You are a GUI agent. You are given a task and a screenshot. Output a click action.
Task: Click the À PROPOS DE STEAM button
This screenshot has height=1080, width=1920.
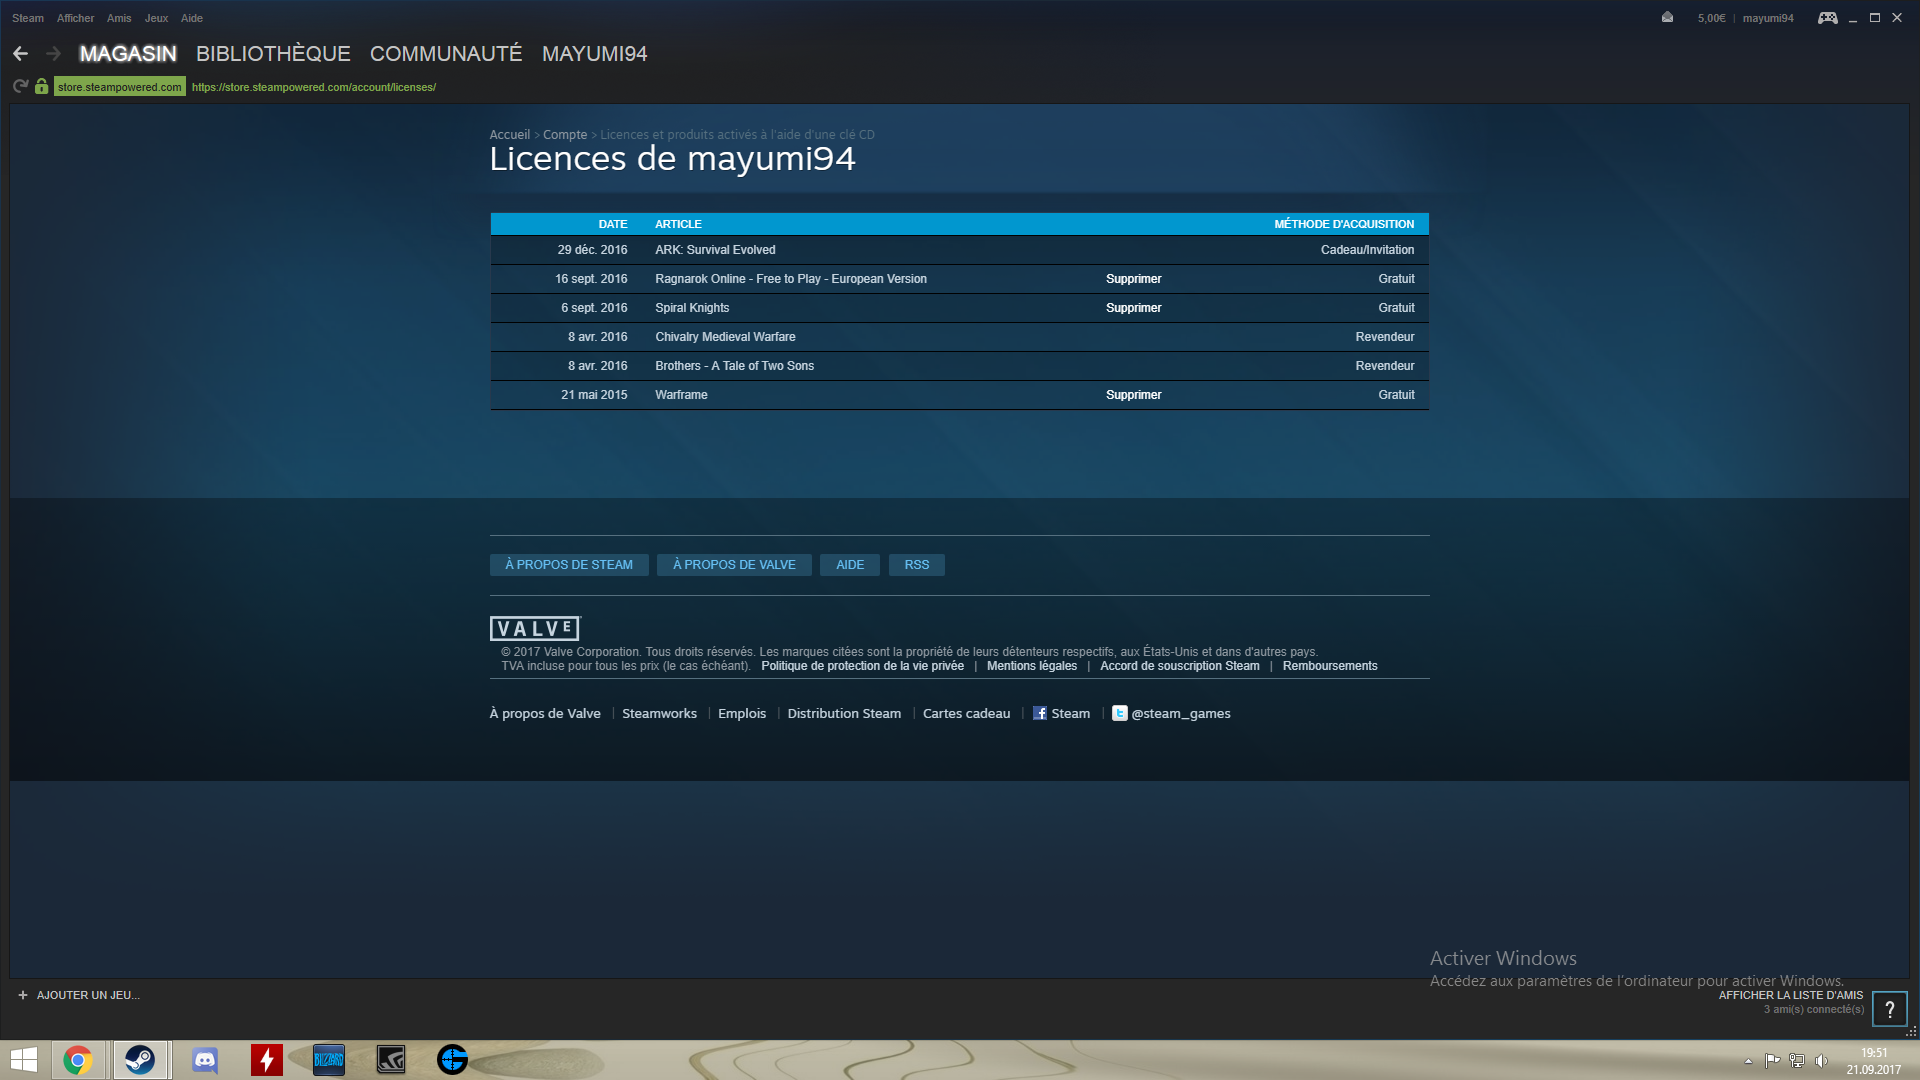pyautogui.click(x=569, y=565)
